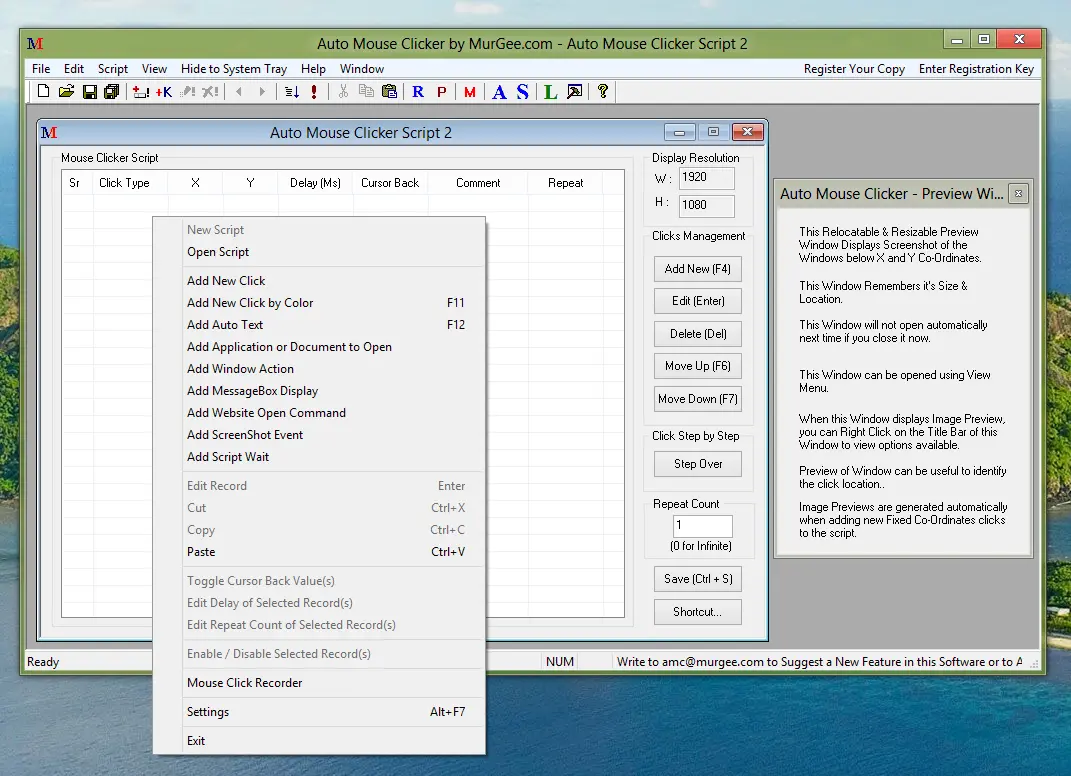The image size is (1071, 776).
Task: Select Add ScreenShot Event
Action: pyautogui.click(x=334, y=435)
